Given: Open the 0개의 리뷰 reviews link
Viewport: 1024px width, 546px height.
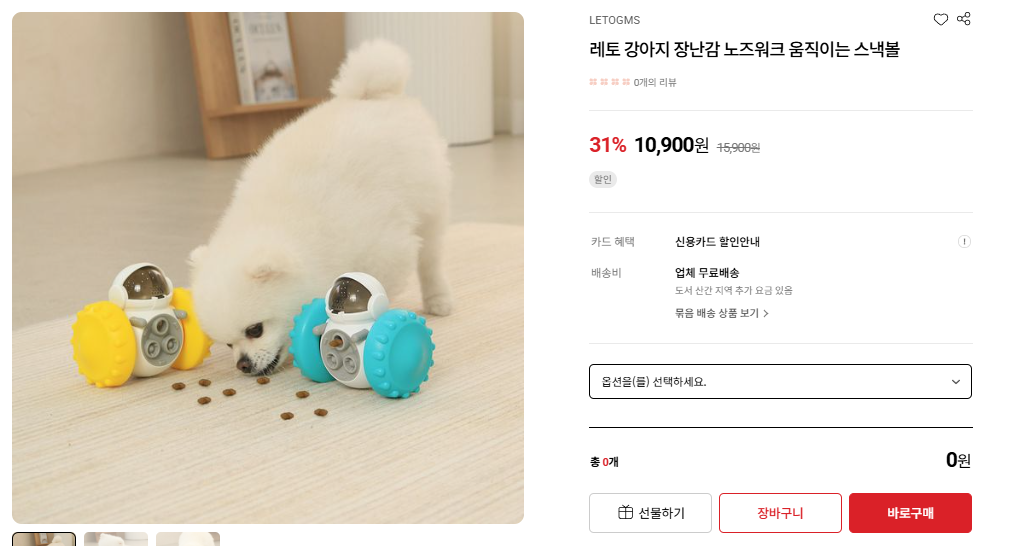Looking at the screenshot, I should [655, 82].
